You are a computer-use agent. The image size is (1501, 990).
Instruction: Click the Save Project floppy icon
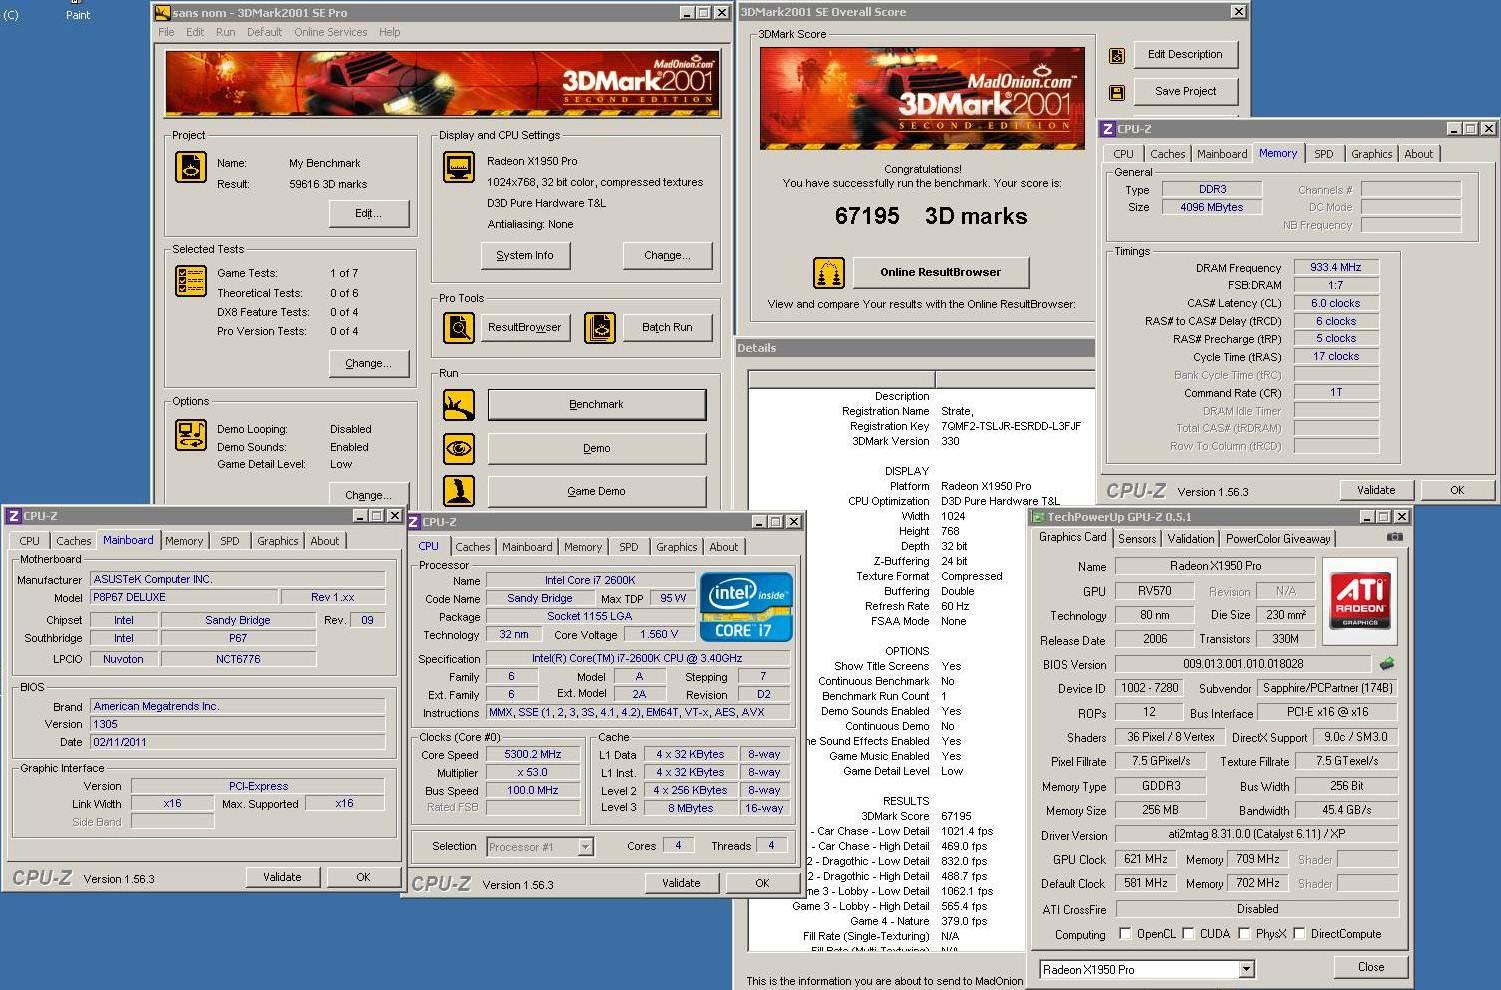pos(1117,93)
